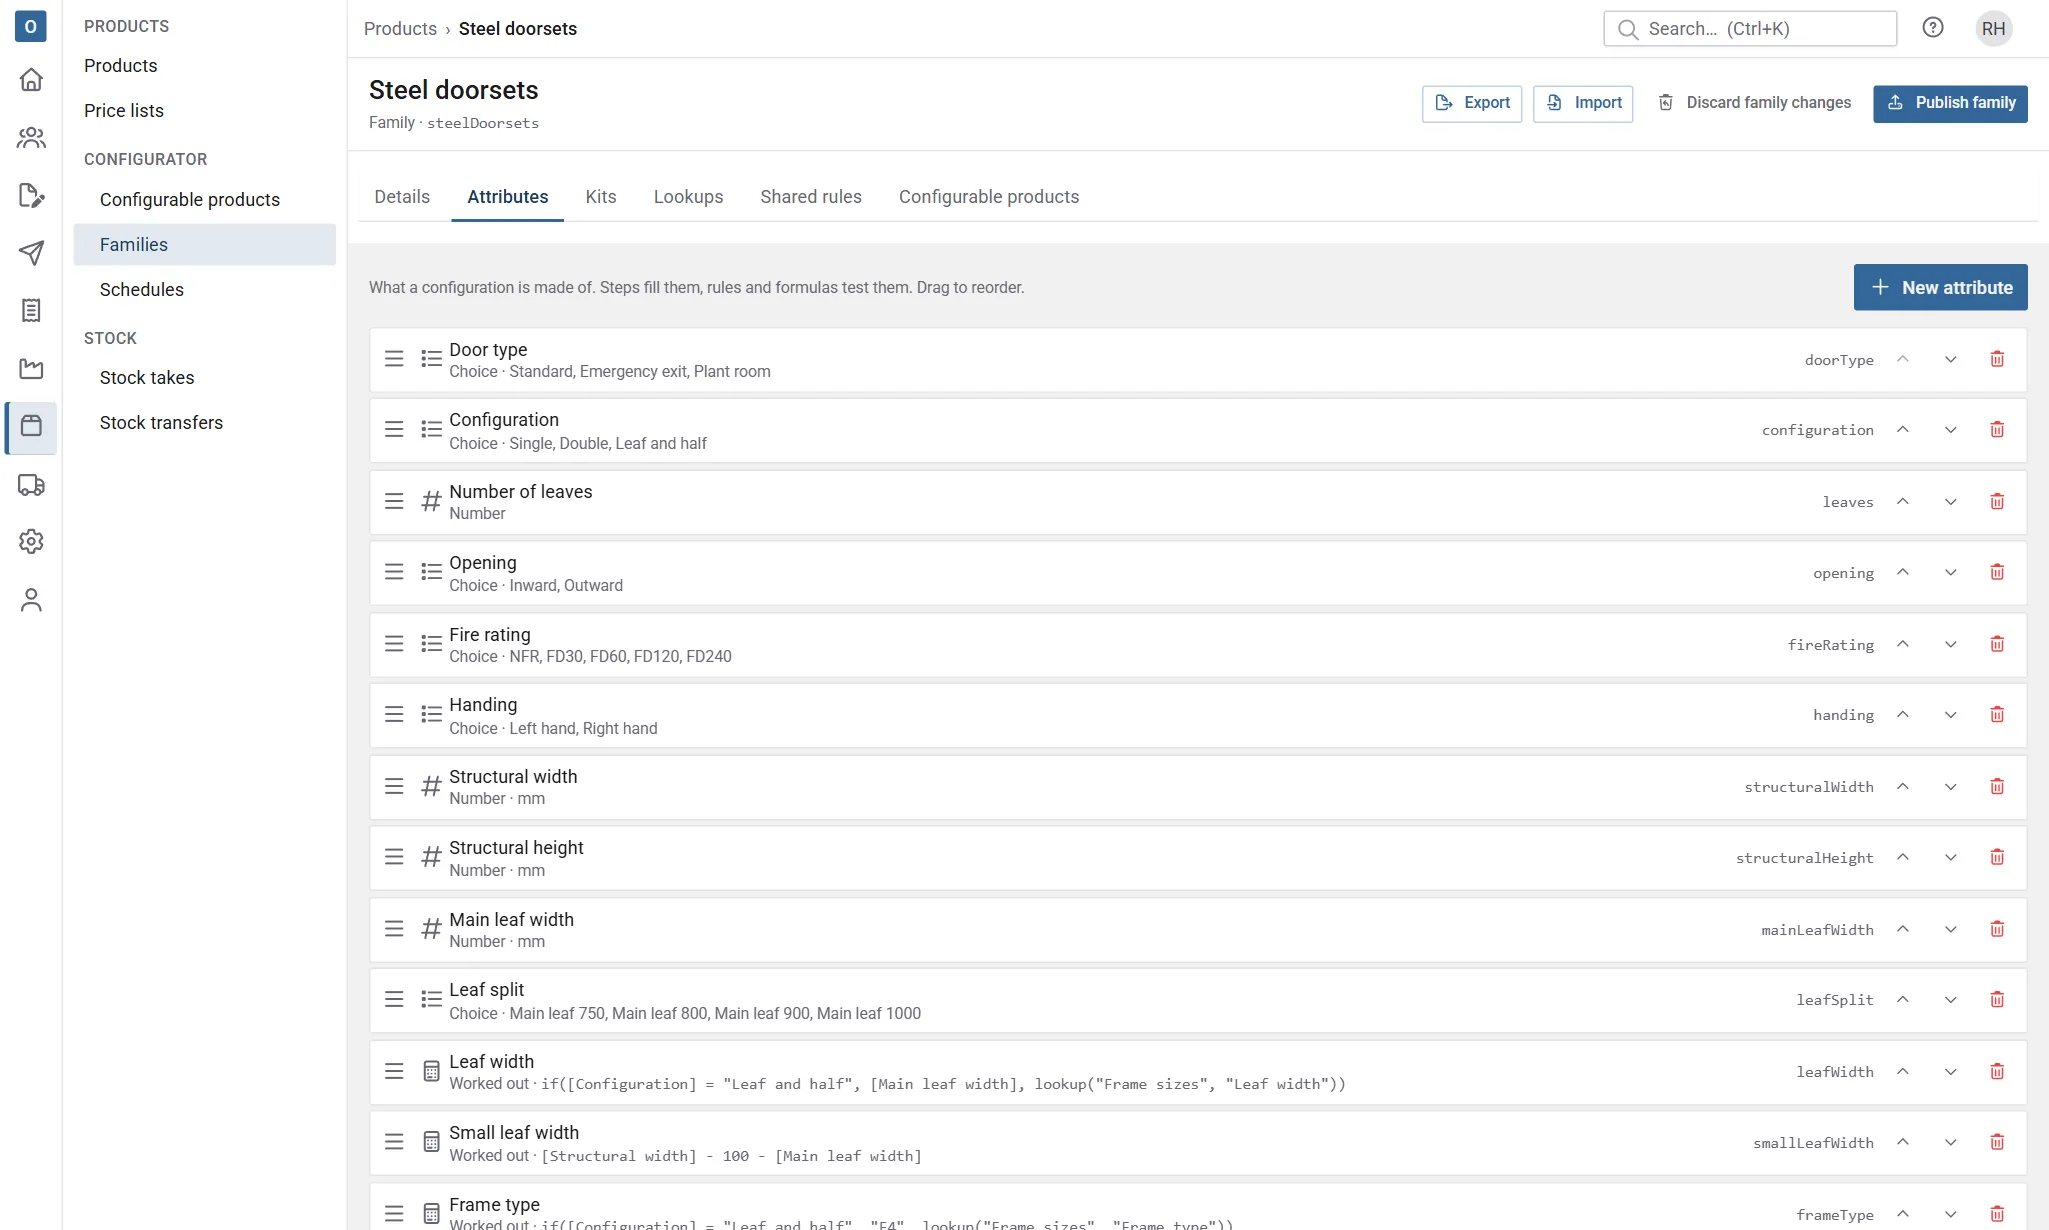The height and width of the screenshot is (1230, 2049).
Task: Open the RH user avatar menu
Action: (x=1993, y=29)
